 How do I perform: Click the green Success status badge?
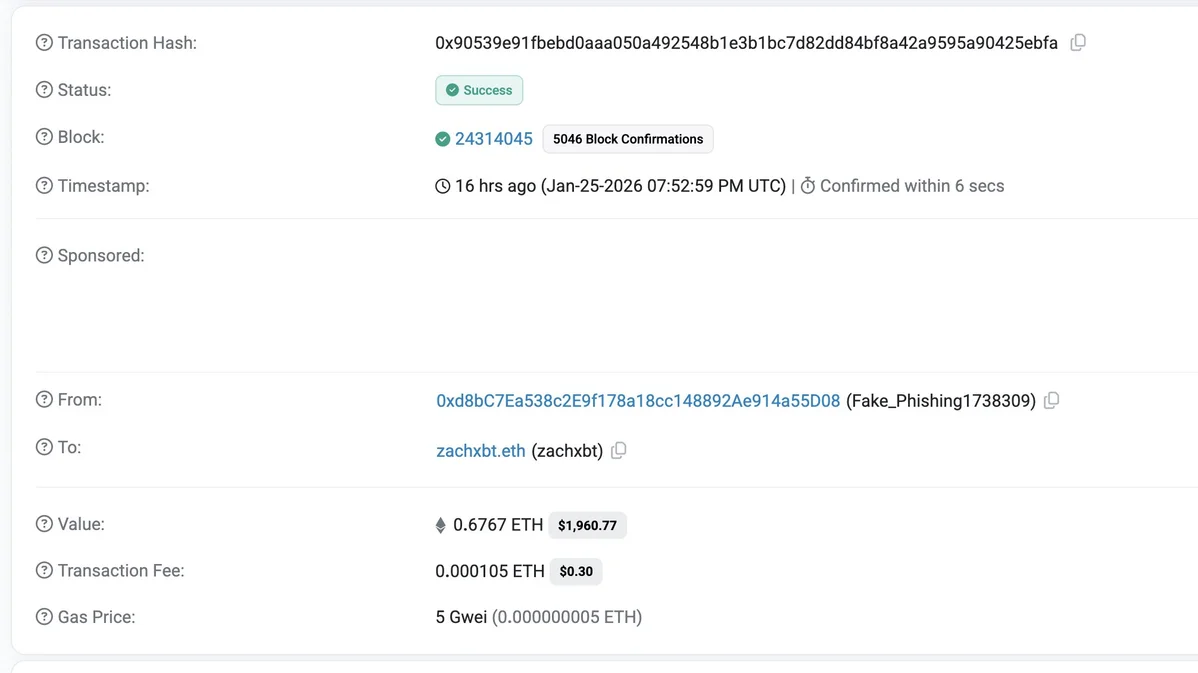pos(479,90)
